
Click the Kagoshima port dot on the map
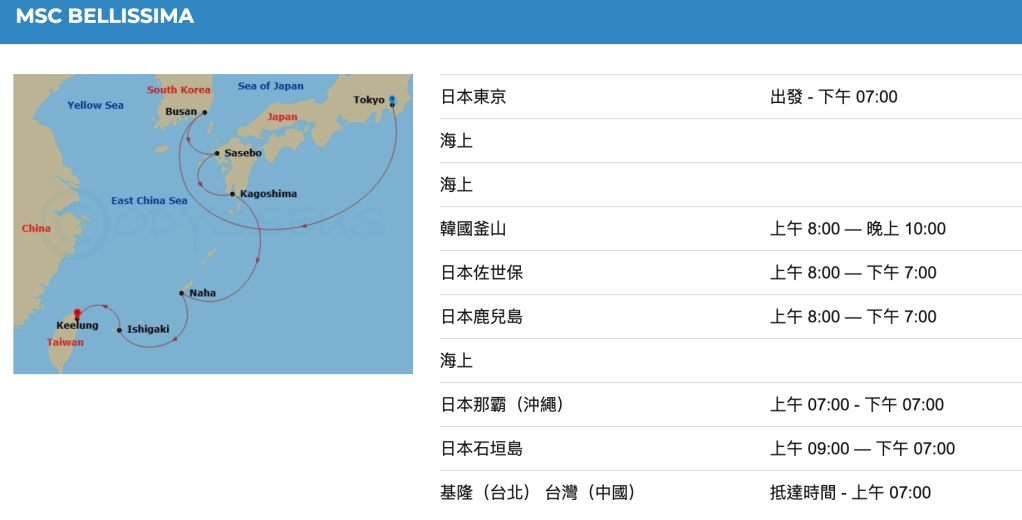pyautogui.click(x=232, y=193)
